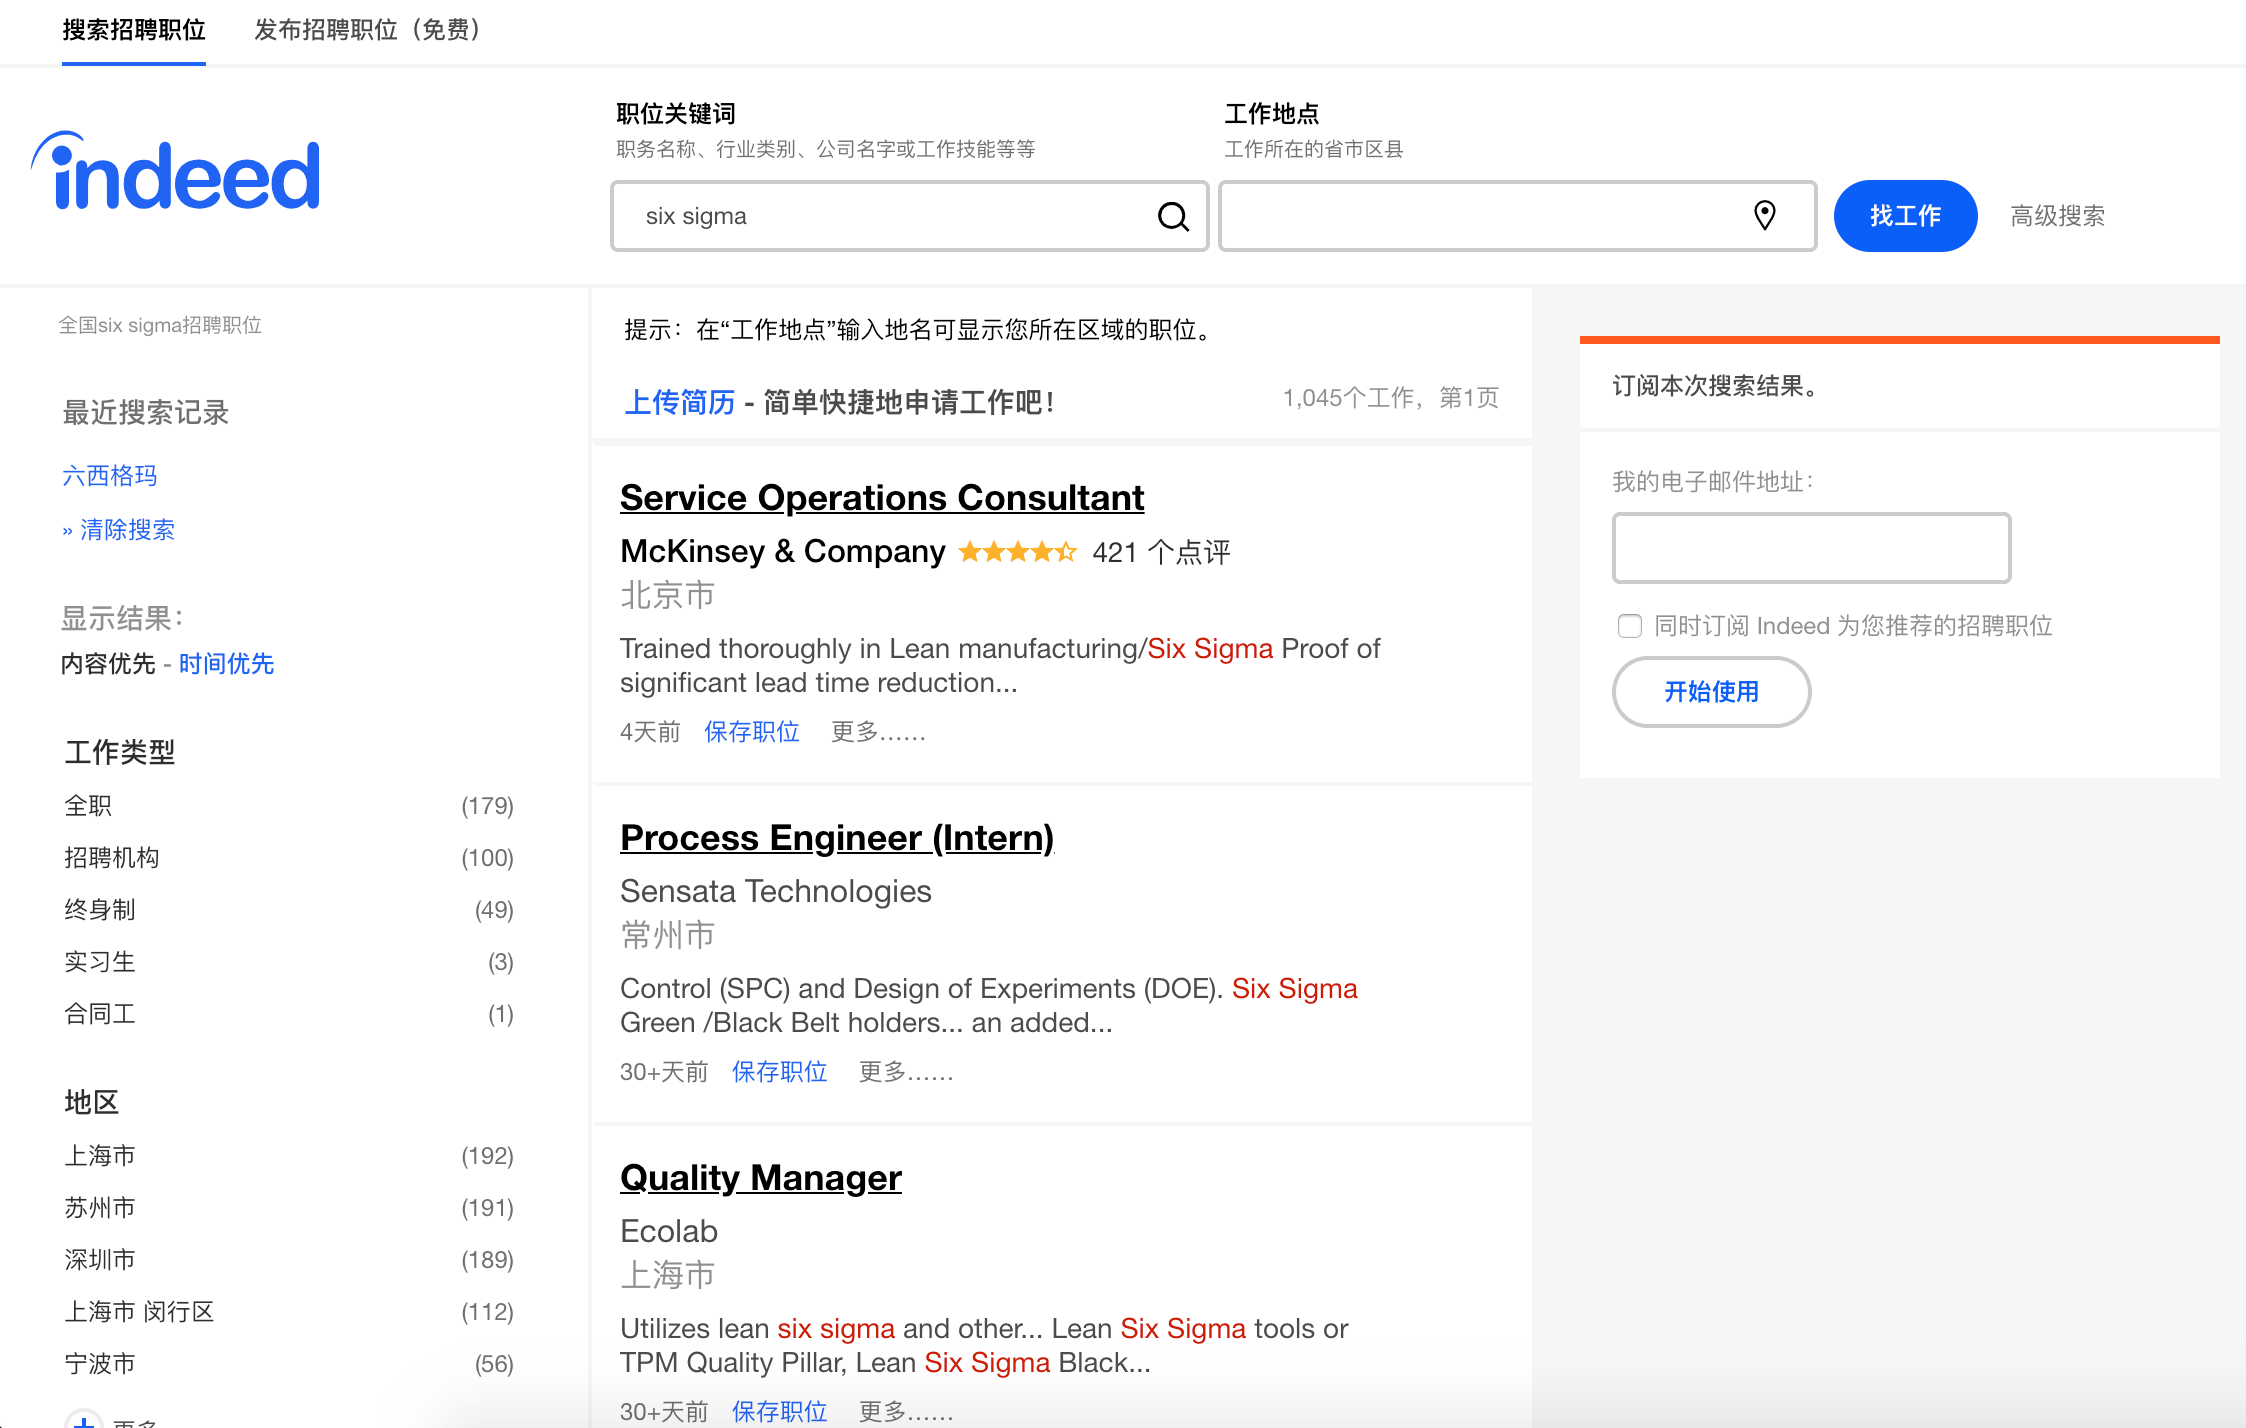Clear recent searches with 清除搜索
The width and height of the screenshot is (2246, 1428).
[127, 530]
